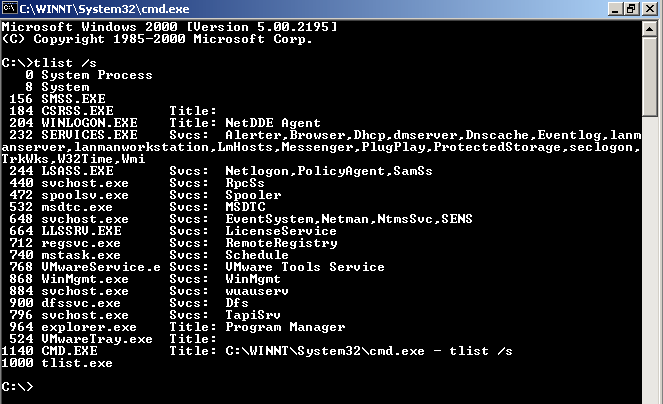Screen dimensions: 663x404
Task: Click the regsvc.exe process name
Action: click(x=81, y=243)
